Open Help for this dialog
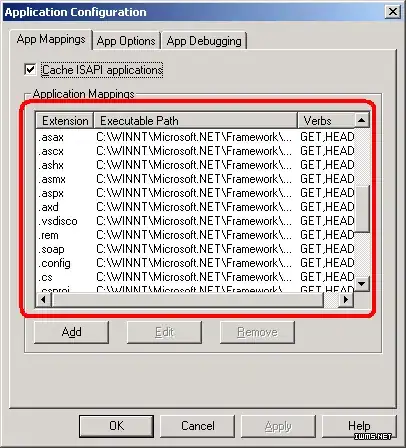This screenshot has width=406, height=448. pyautogui.click(x=359, y=426)
